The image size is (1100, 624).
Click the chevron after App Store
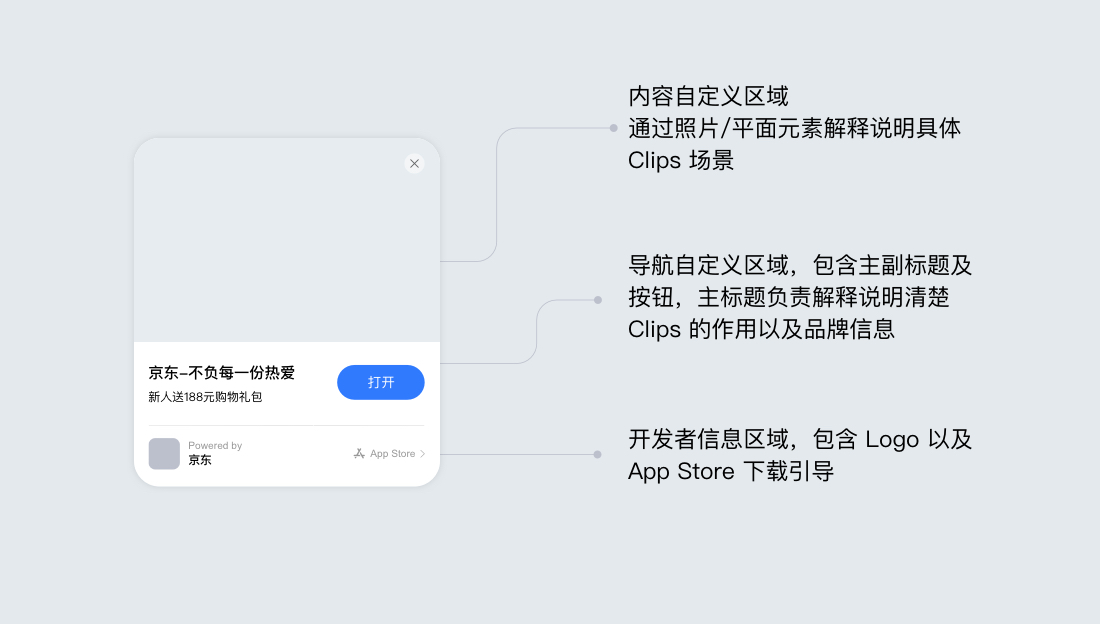pos(422,454)
